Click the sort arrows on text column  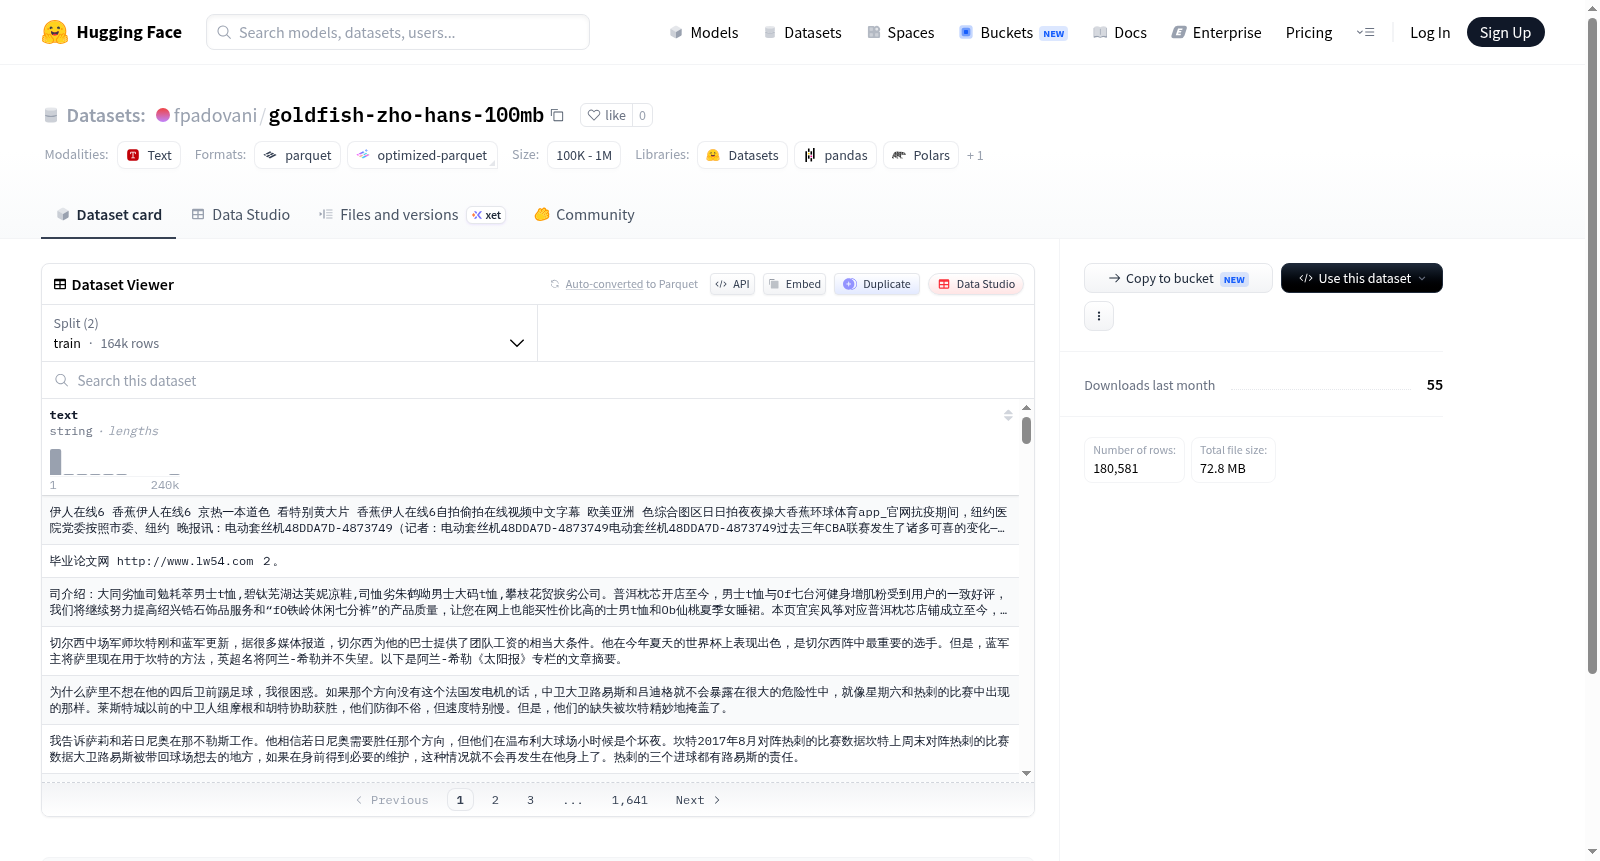pos(1008,415)
